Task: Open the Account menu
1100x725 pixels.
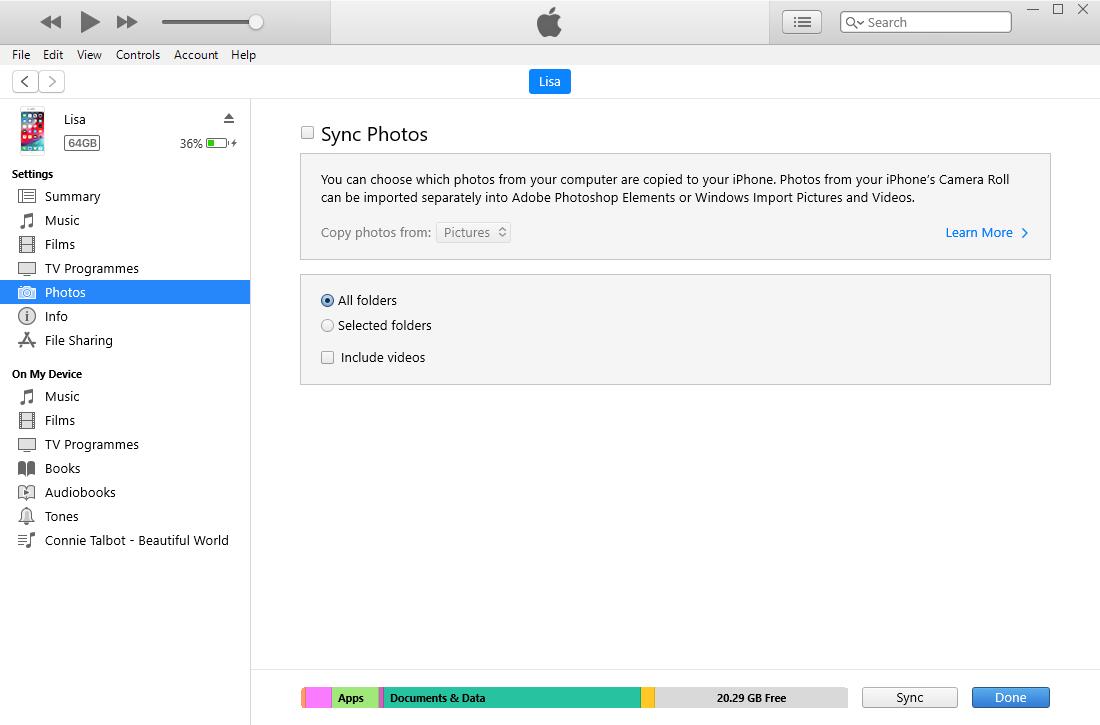Action: point(196,55)
